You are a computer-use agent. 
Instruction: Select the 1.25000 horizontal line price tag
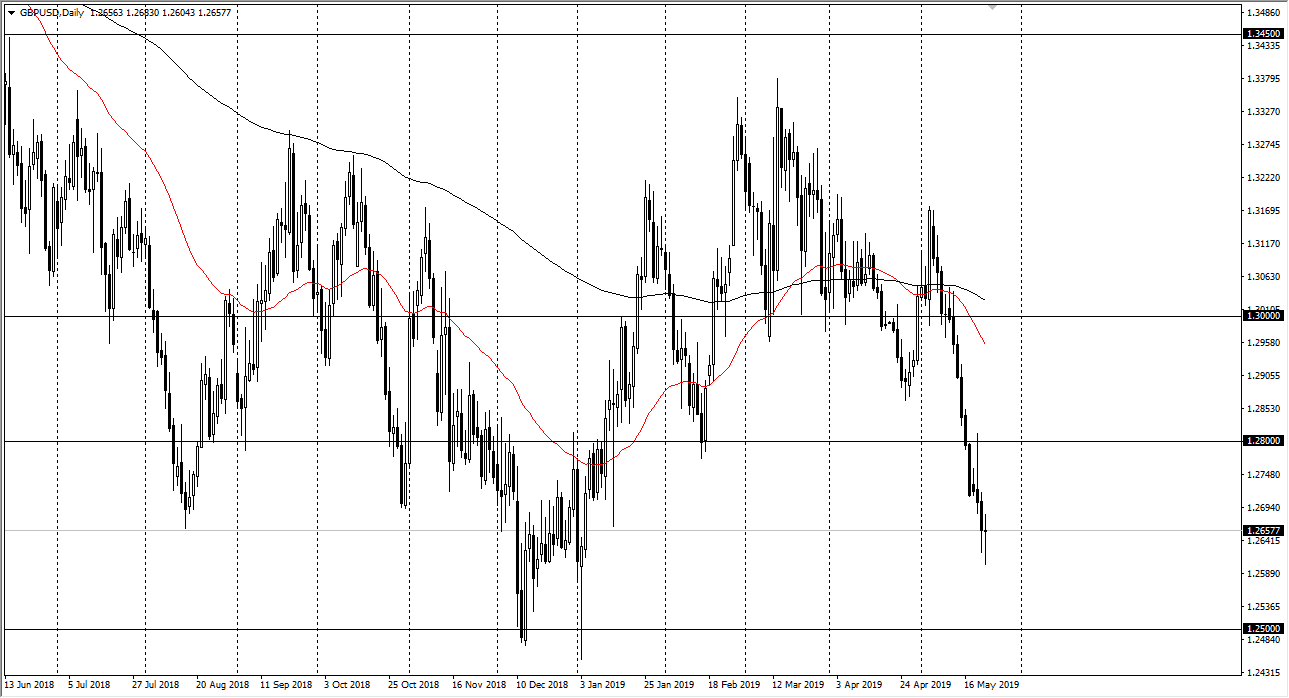click(x=1264, y=629)
